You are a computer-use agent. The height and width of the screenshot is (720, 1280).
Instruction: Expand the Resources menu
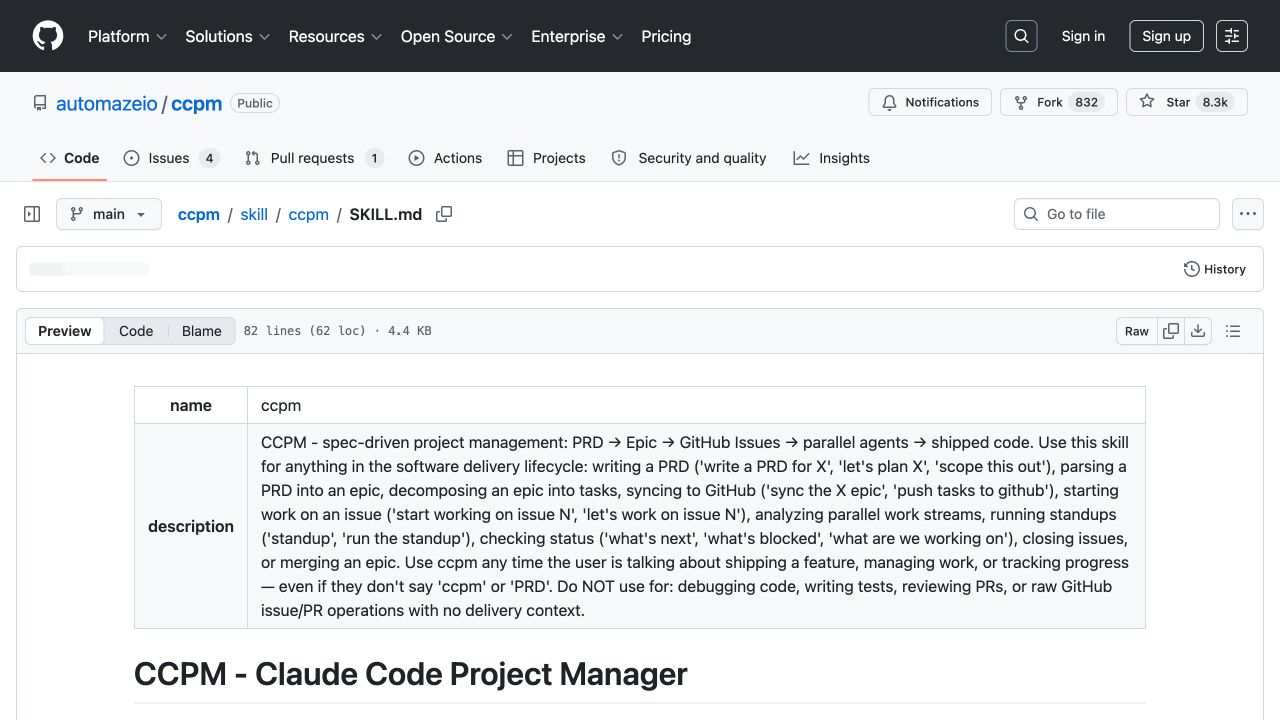click(335, 36)
